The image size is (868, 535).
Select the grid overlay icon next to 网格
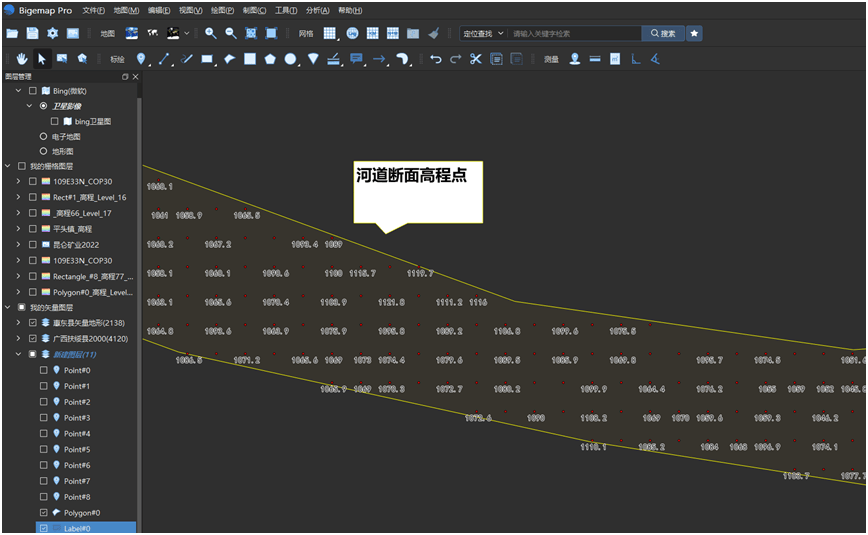tap(329, 33)
